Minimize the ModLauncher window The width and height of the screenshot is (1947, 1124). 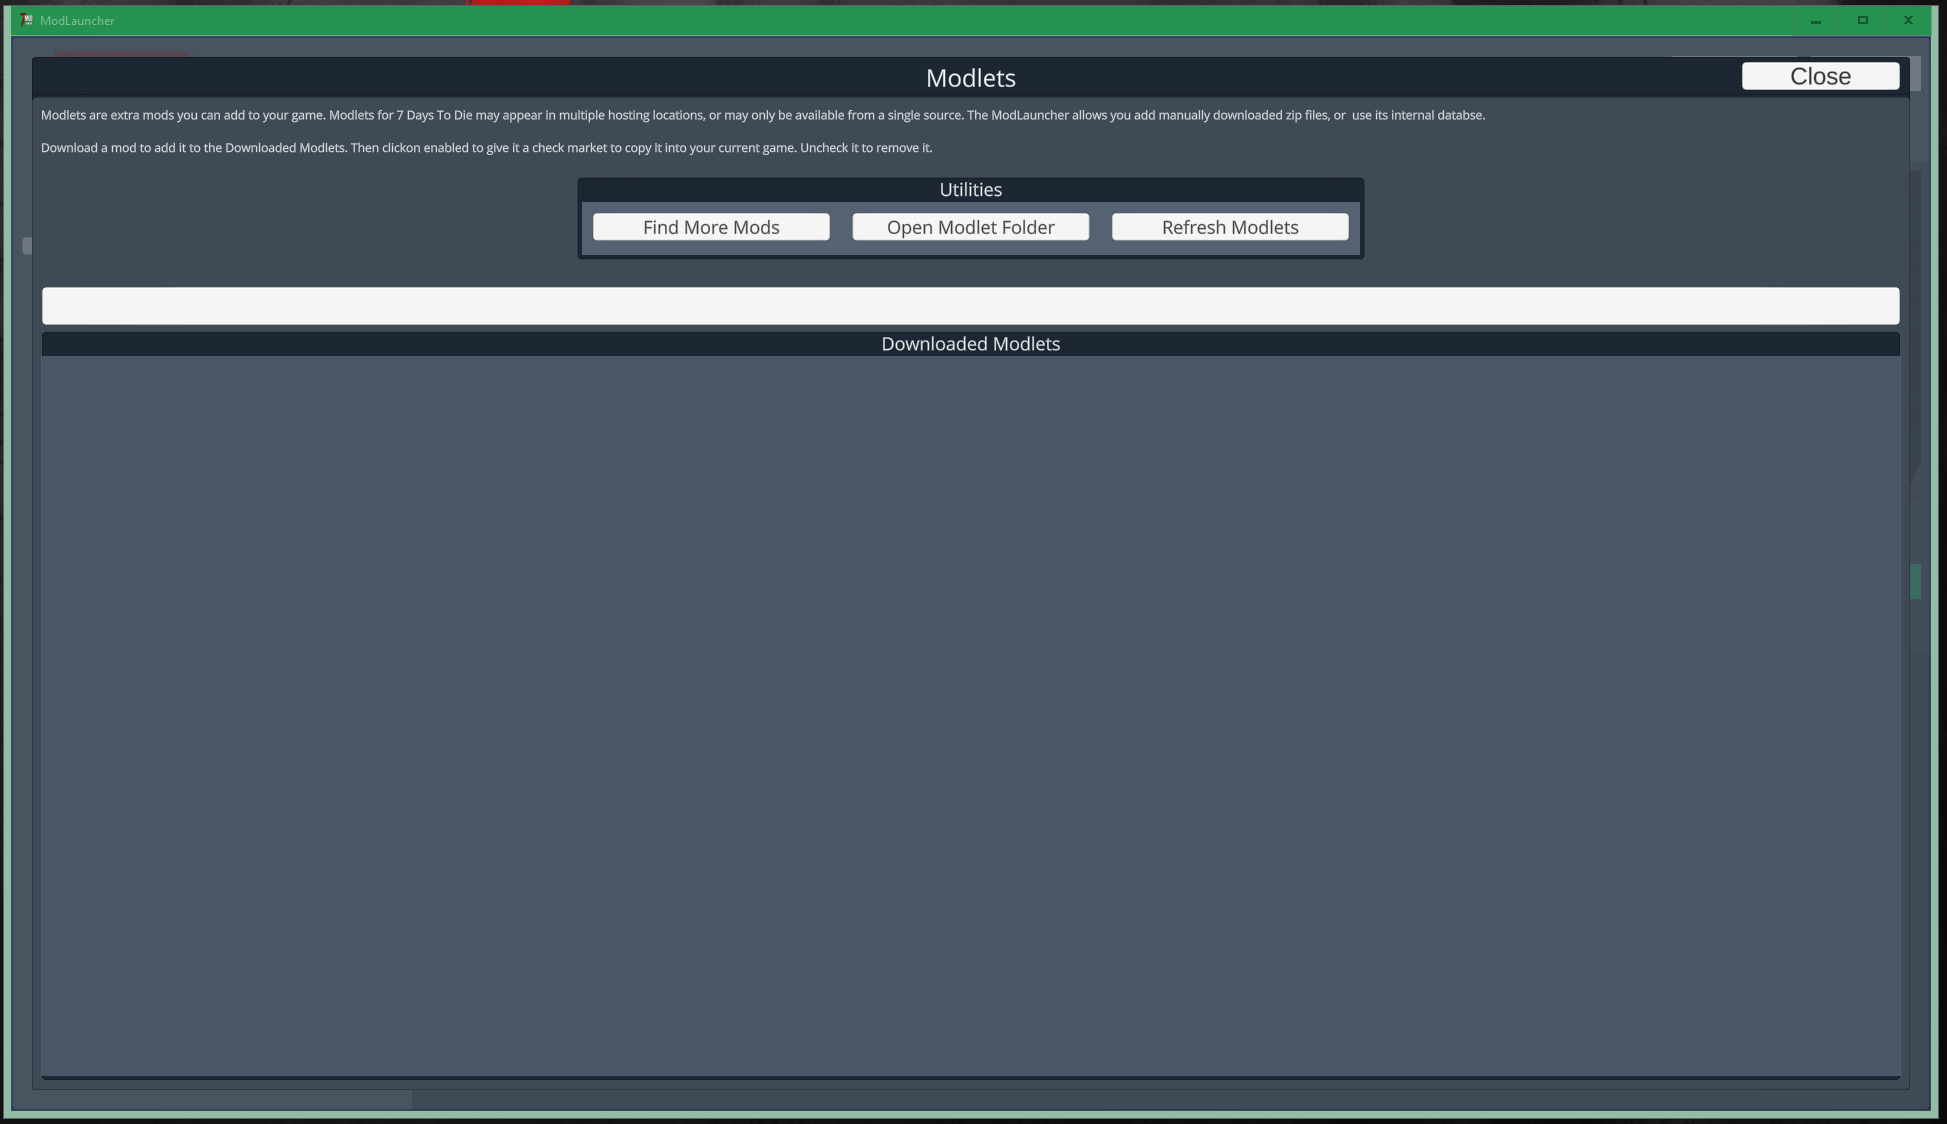(1815, 20)
